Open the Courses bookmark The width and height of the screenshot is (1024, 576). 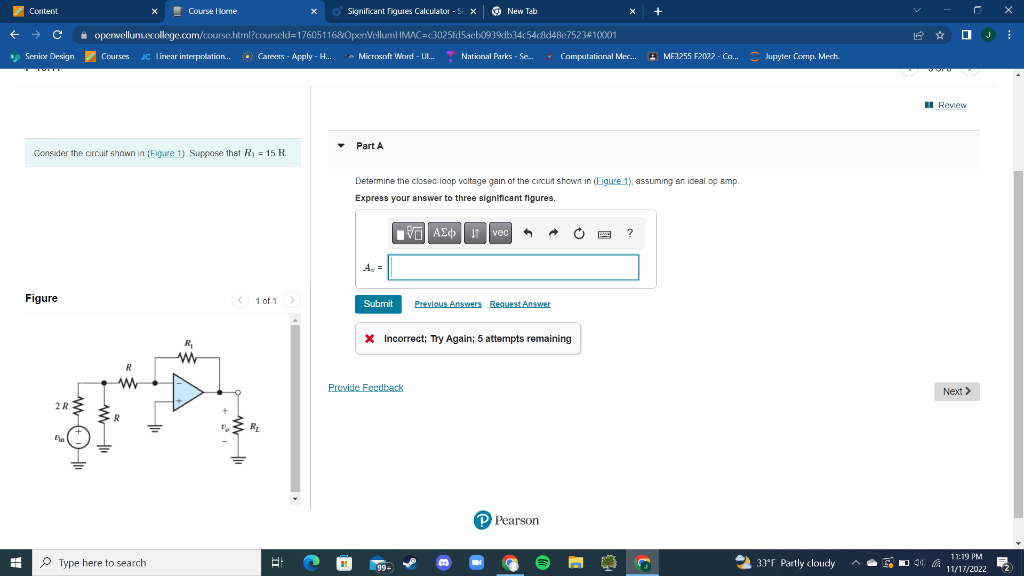coord(108,56)
